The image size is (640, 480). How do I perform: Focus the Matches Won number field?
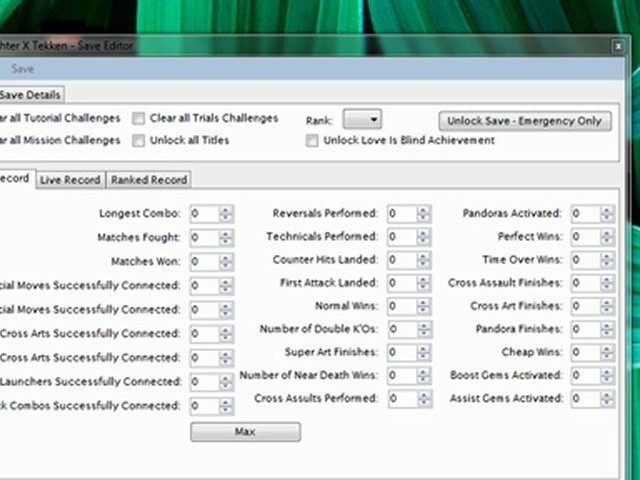tap(205, 262)
